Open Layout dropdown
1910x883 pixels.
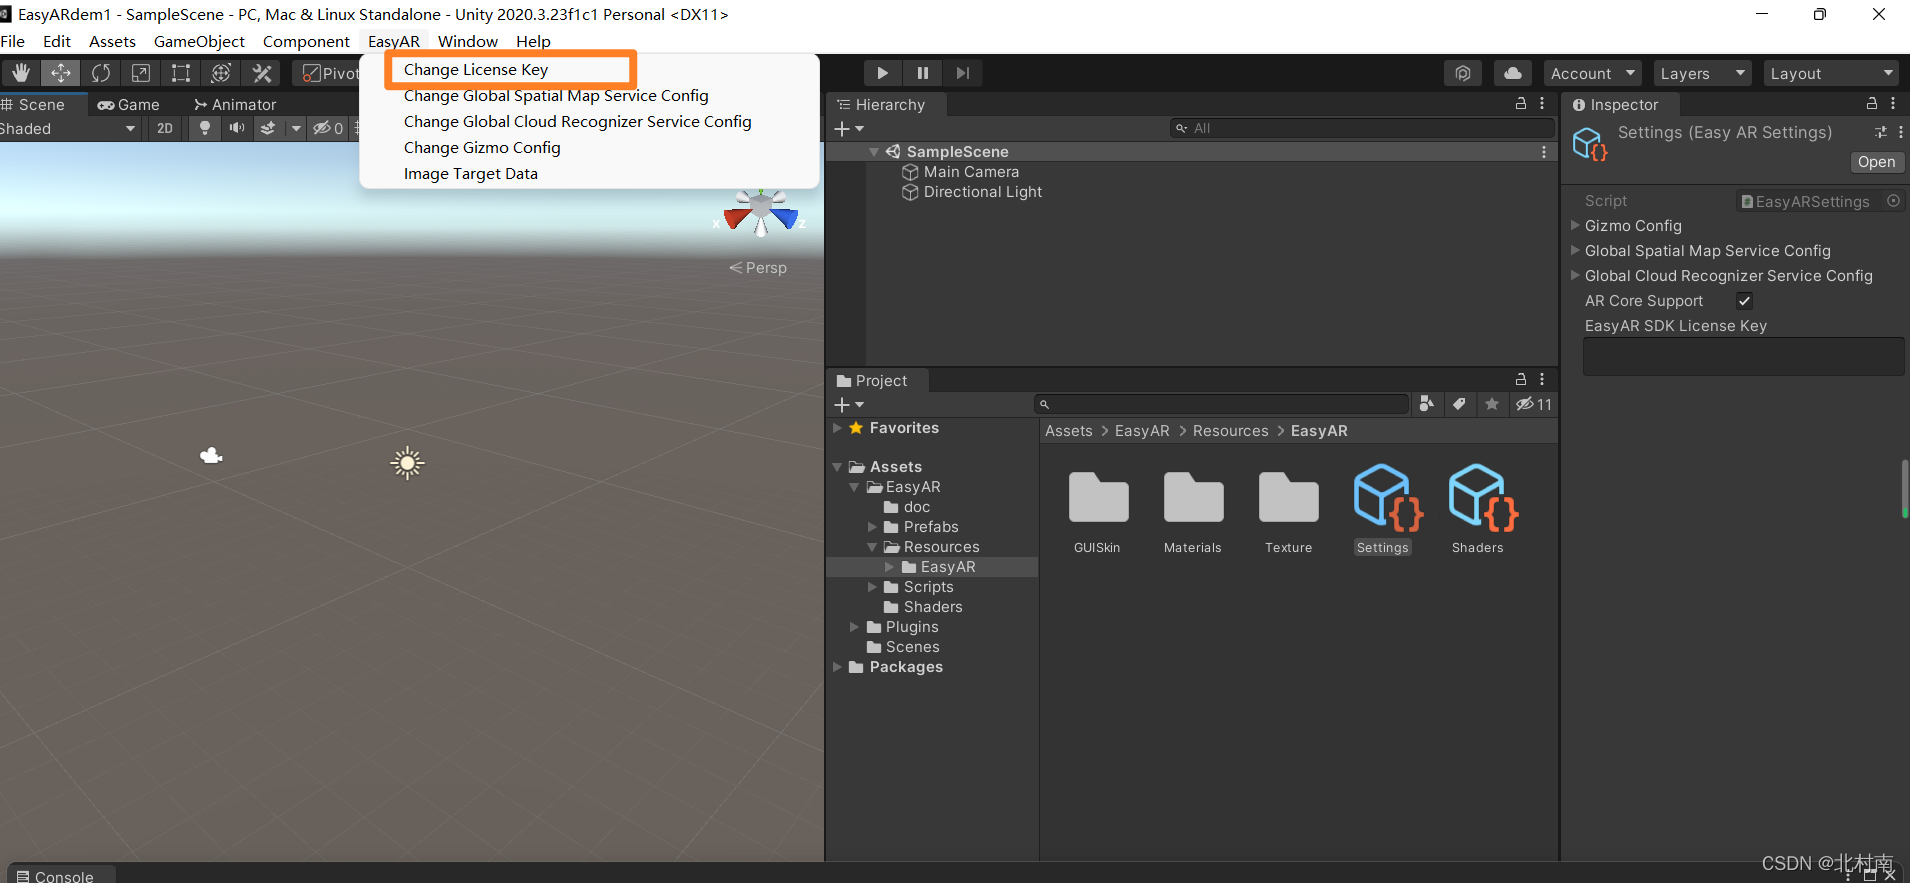(x=1830, y=73)
